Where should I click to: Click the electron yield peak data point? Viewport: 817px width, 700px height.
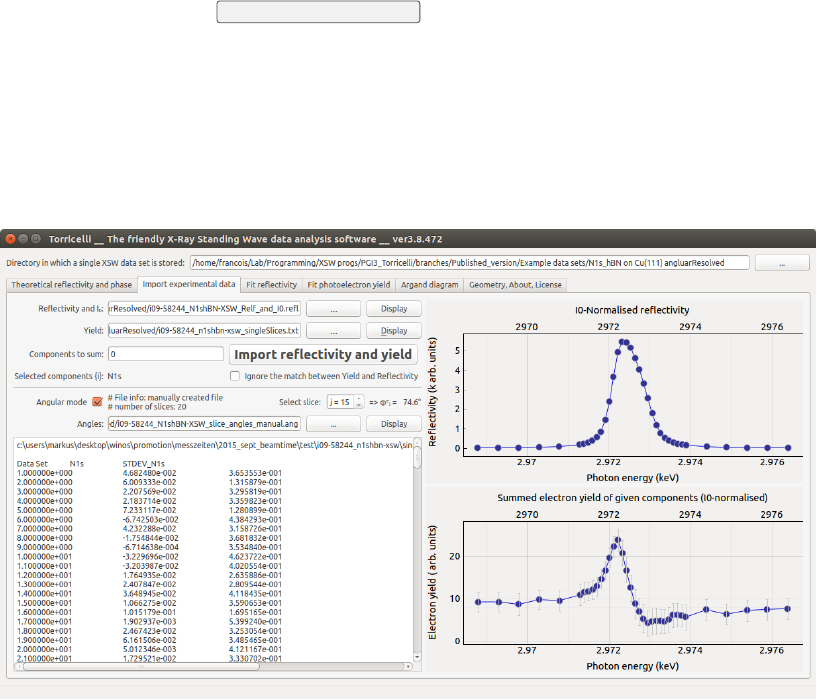coord(618,540)
